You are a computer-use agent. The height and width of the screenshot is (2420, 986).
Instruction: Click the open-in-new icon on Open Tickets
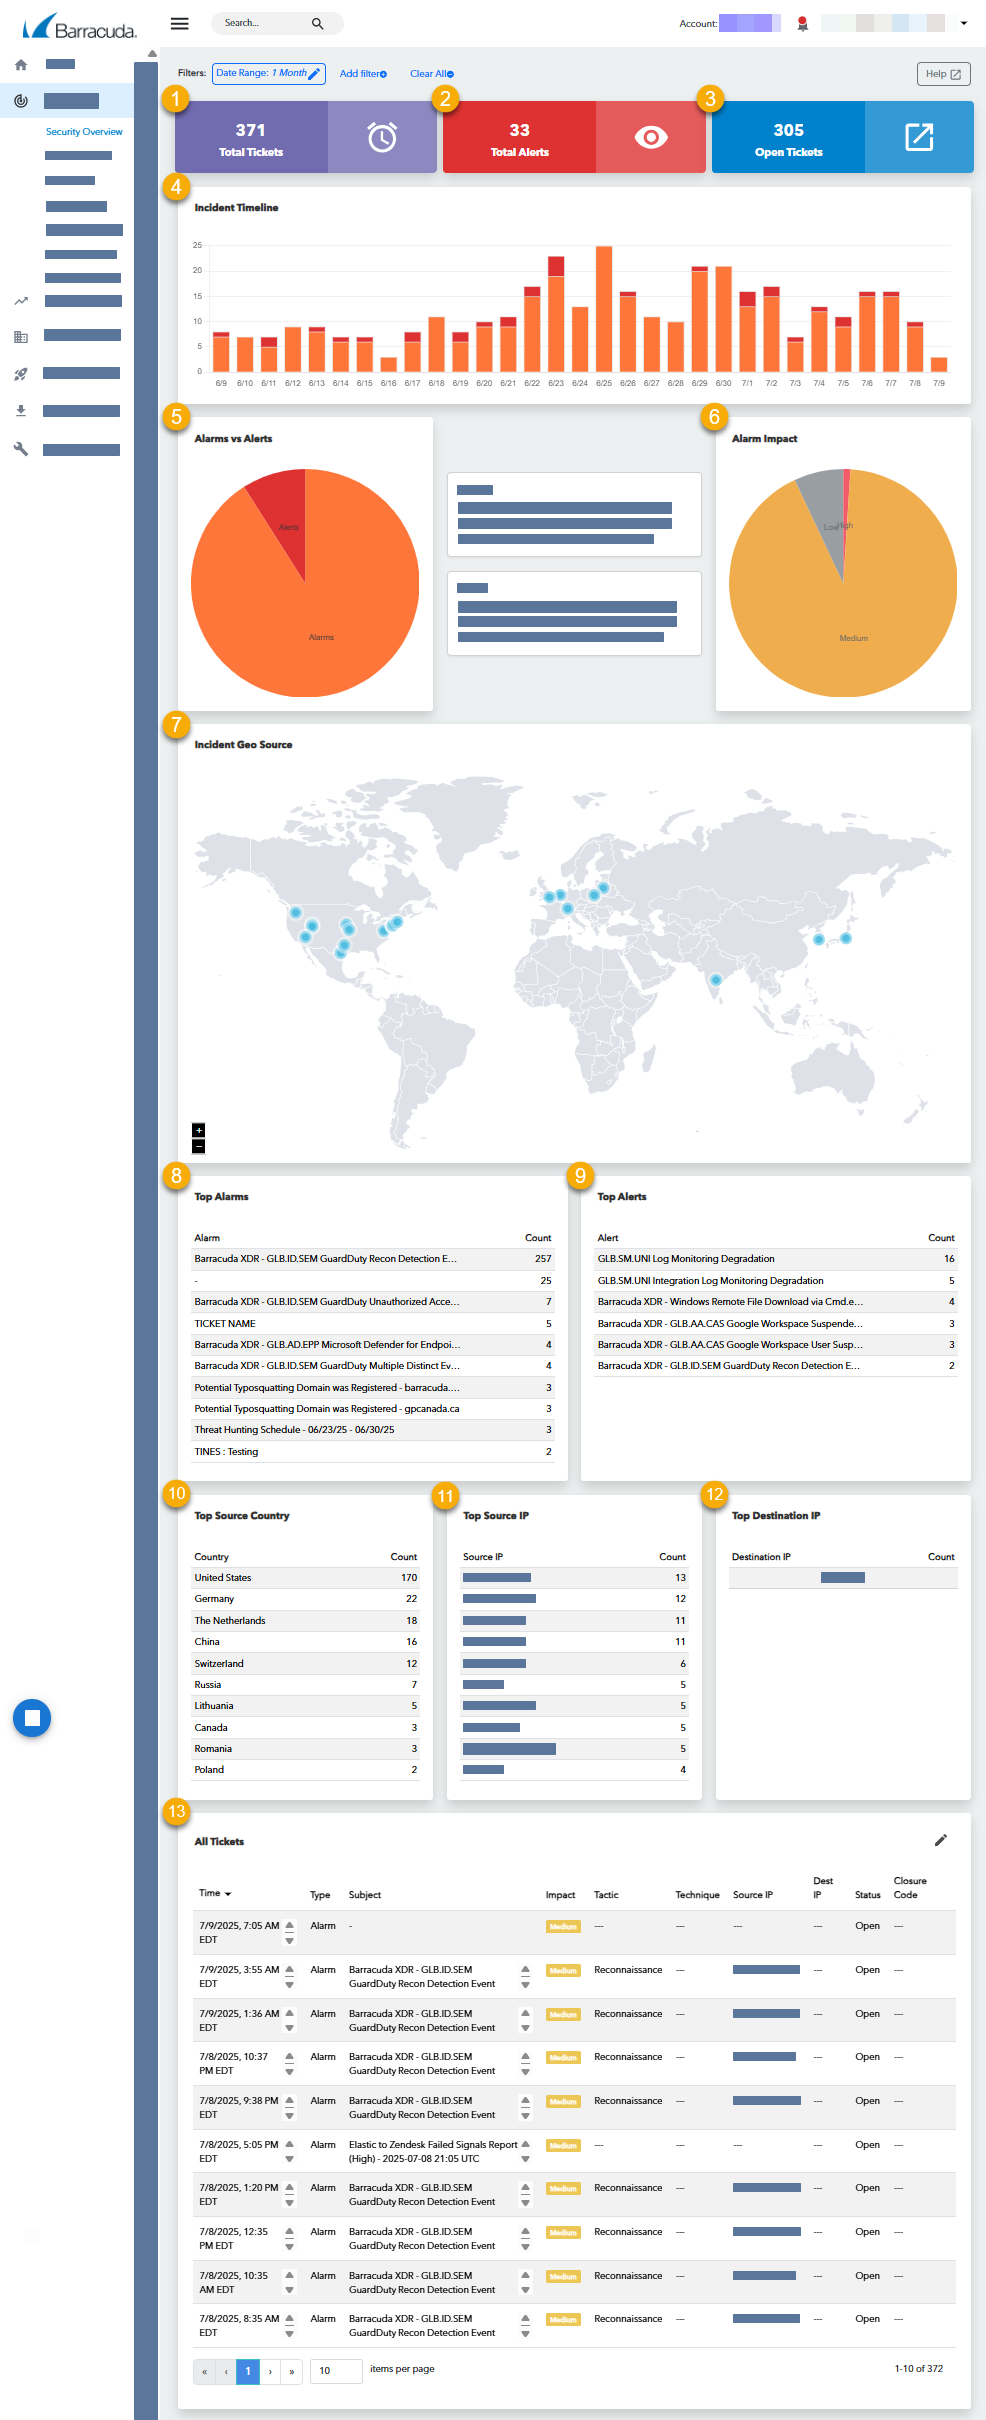click(919, 137)
